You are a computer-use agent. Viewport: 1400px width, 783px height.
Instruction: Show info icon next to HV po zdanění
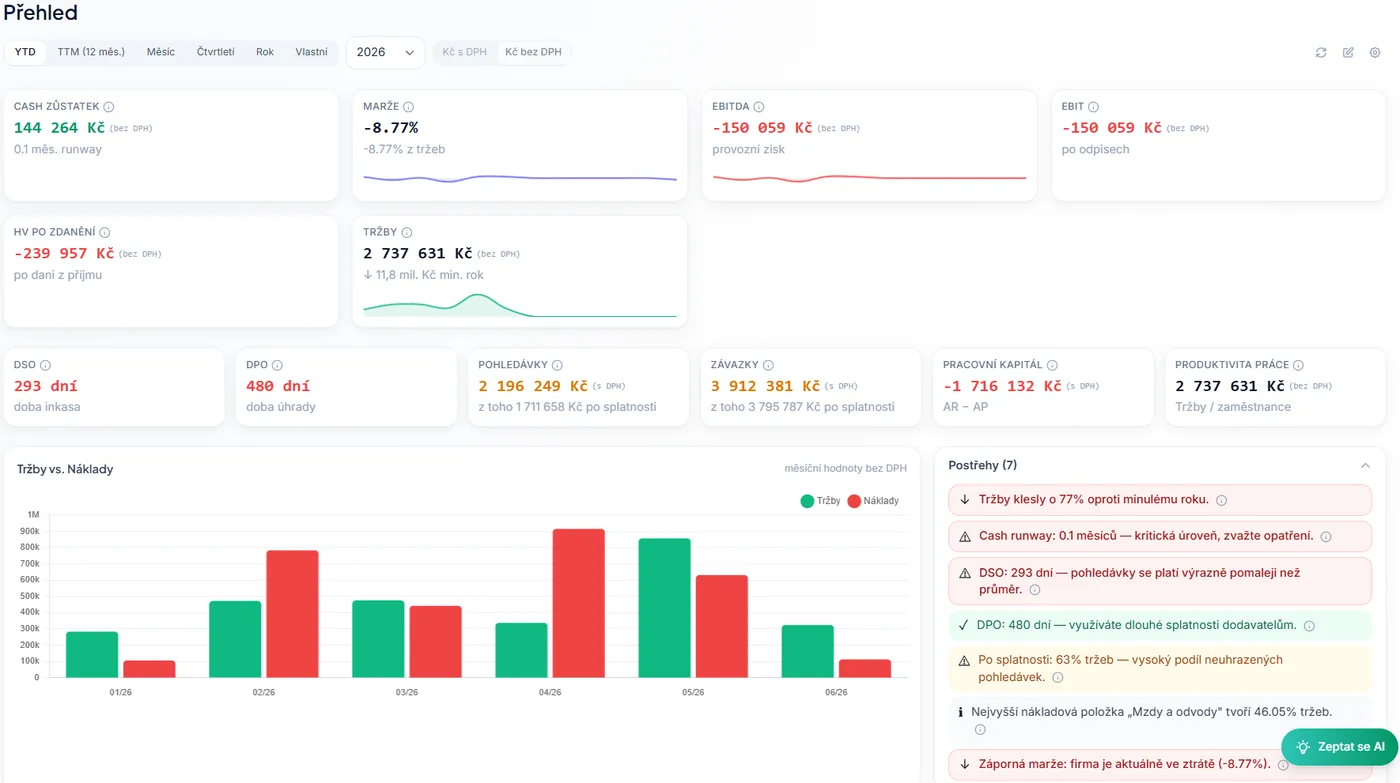[105, 232]
